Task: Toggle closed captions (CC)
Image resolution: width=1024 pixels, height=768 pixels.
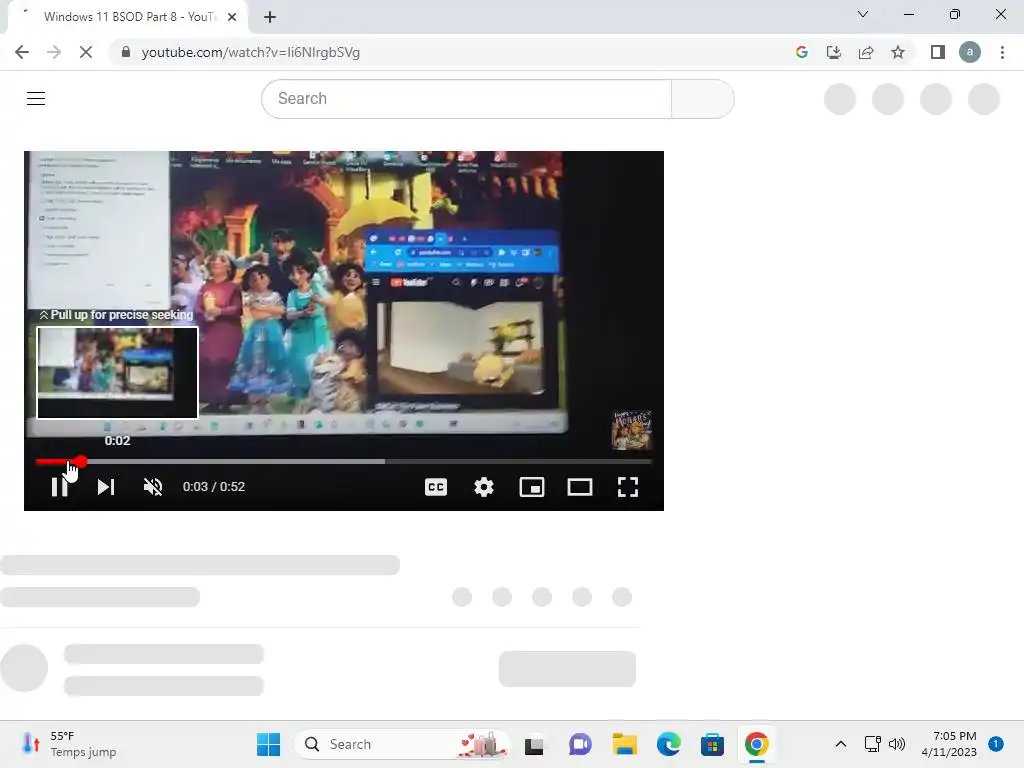Action: pos(436,487)
